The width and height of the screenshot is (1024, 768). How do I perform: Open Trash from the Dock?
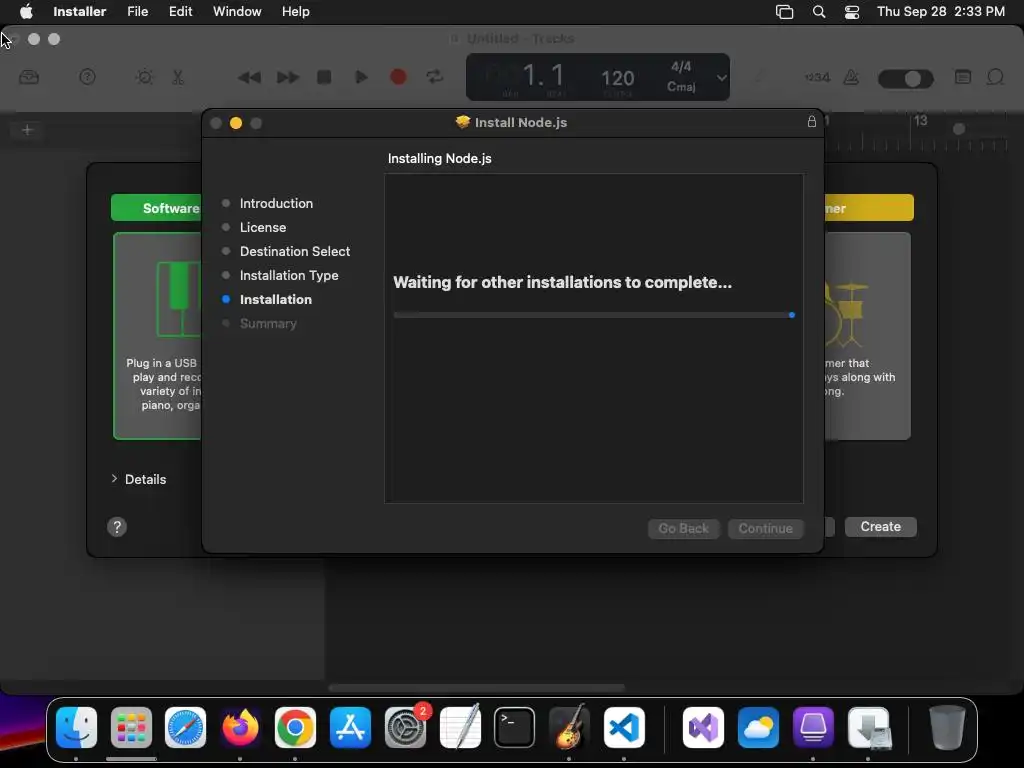[x=946, y=728]
